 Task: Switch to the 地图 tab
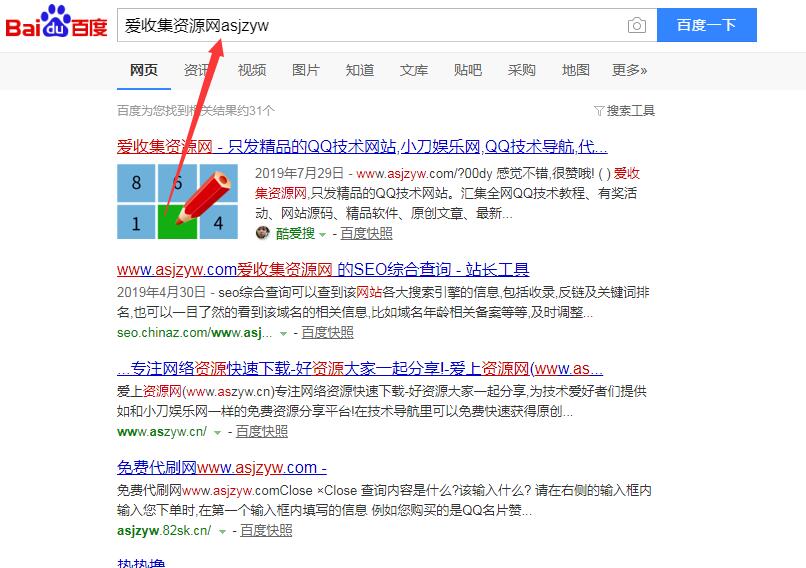pos(575,70)
